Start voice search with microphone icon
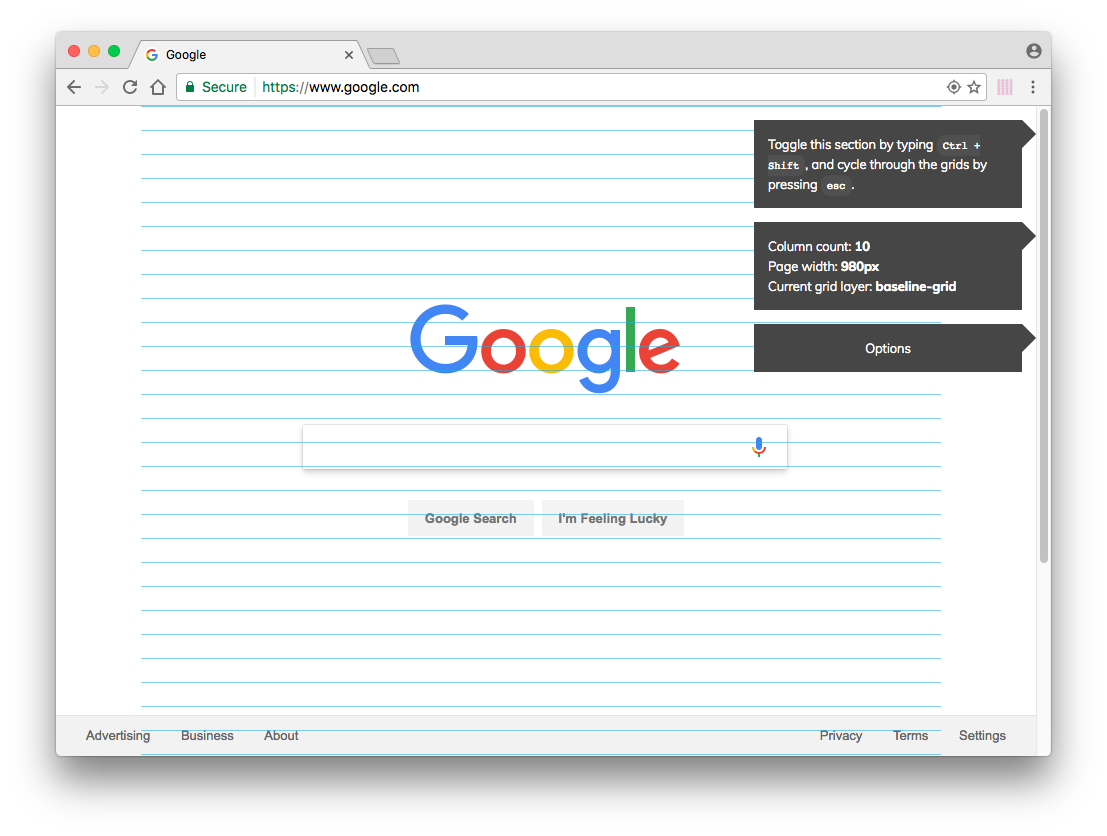This screenshot has width=1107, height=836. 759,447
